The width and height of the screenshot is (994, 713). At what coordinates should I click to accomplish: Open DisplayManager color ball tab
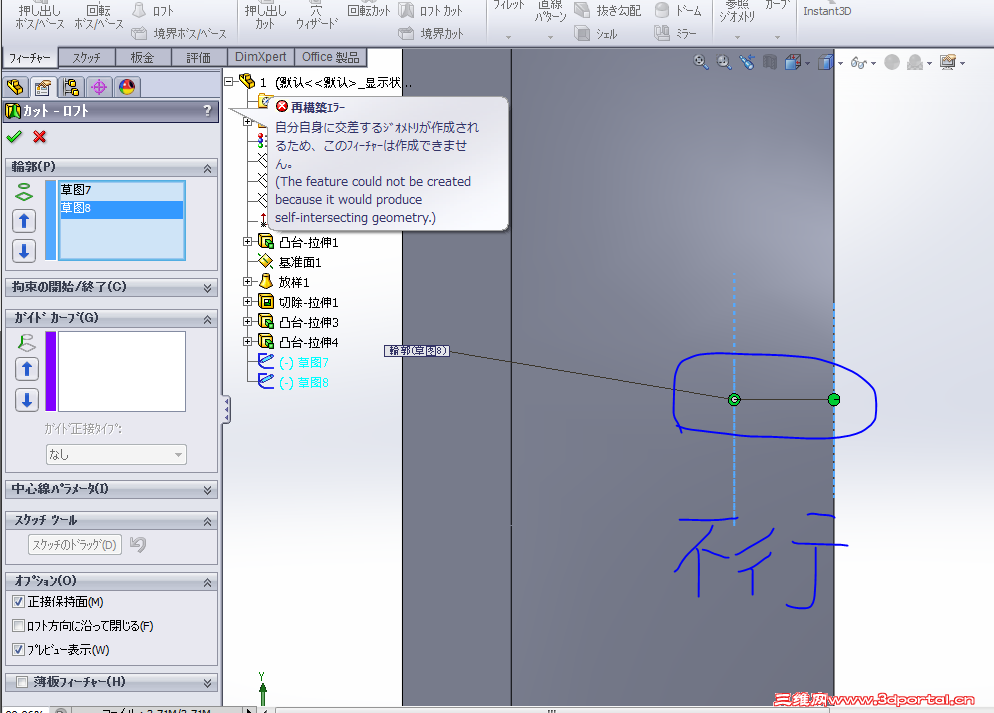coord(127,87)
